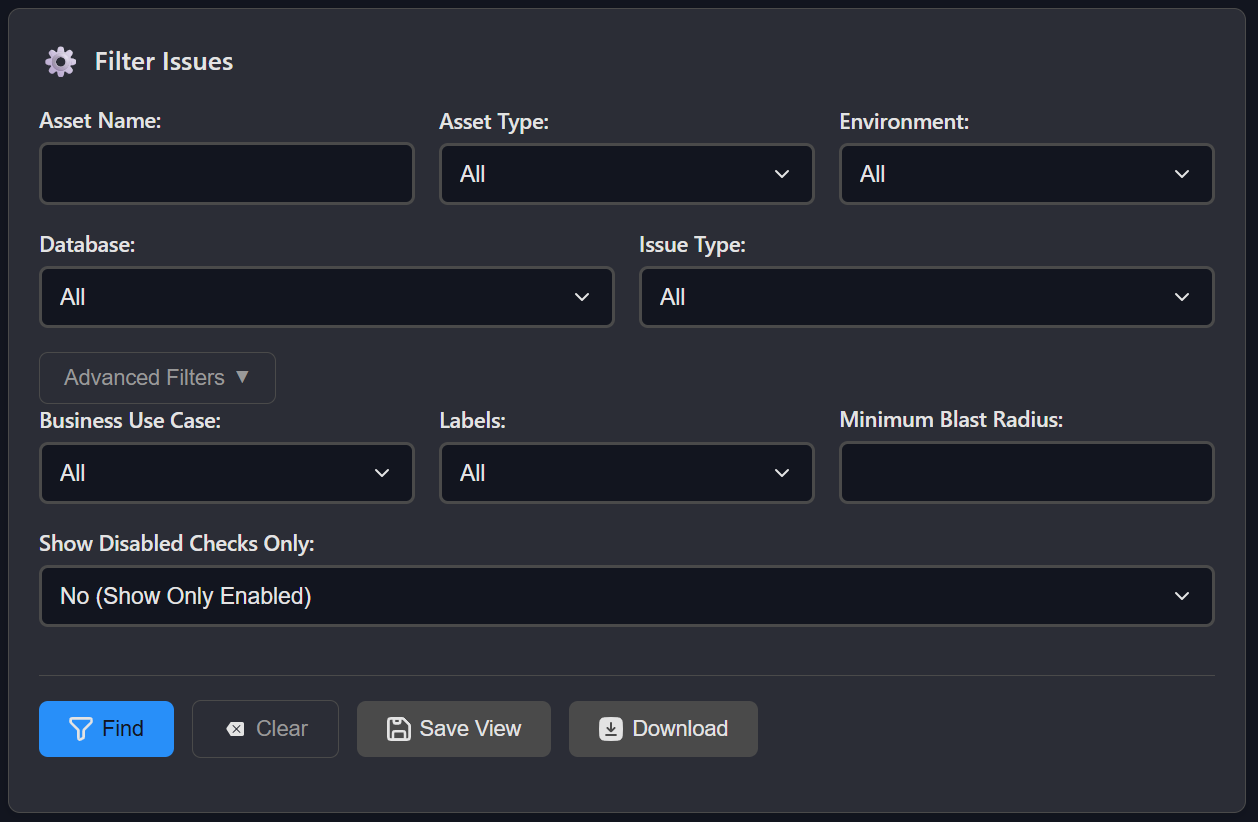Click the funnel icon on Find button
The image size is (1258, 822).
[x=81, y=729]
